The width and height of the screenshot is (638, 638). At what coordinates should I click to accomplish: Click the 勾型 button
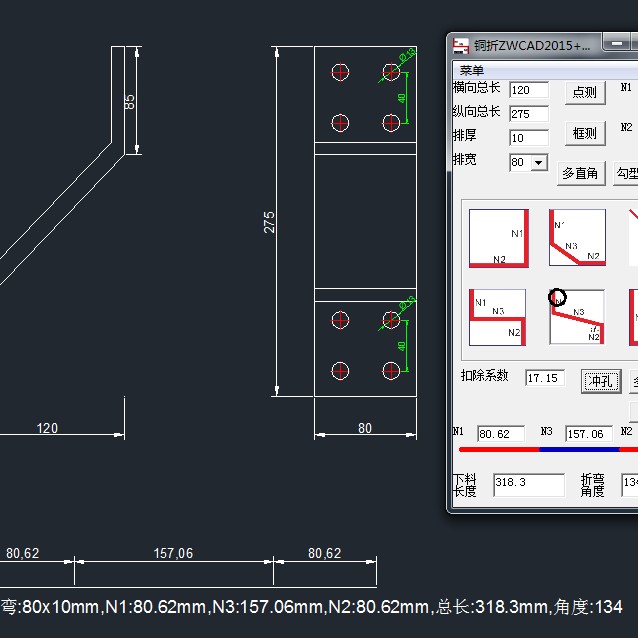point(626,173)
